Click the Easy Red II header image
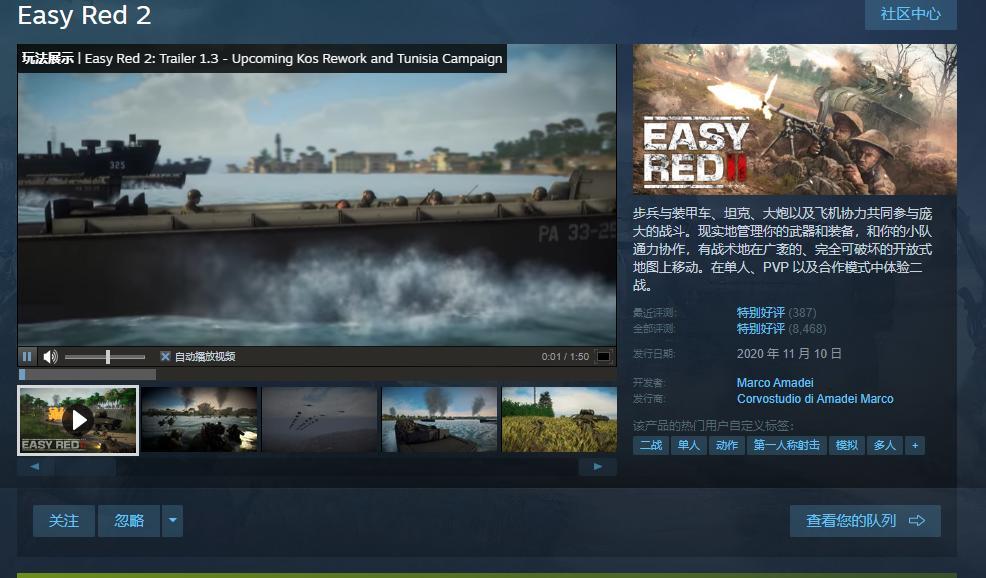 coord(795,119)
